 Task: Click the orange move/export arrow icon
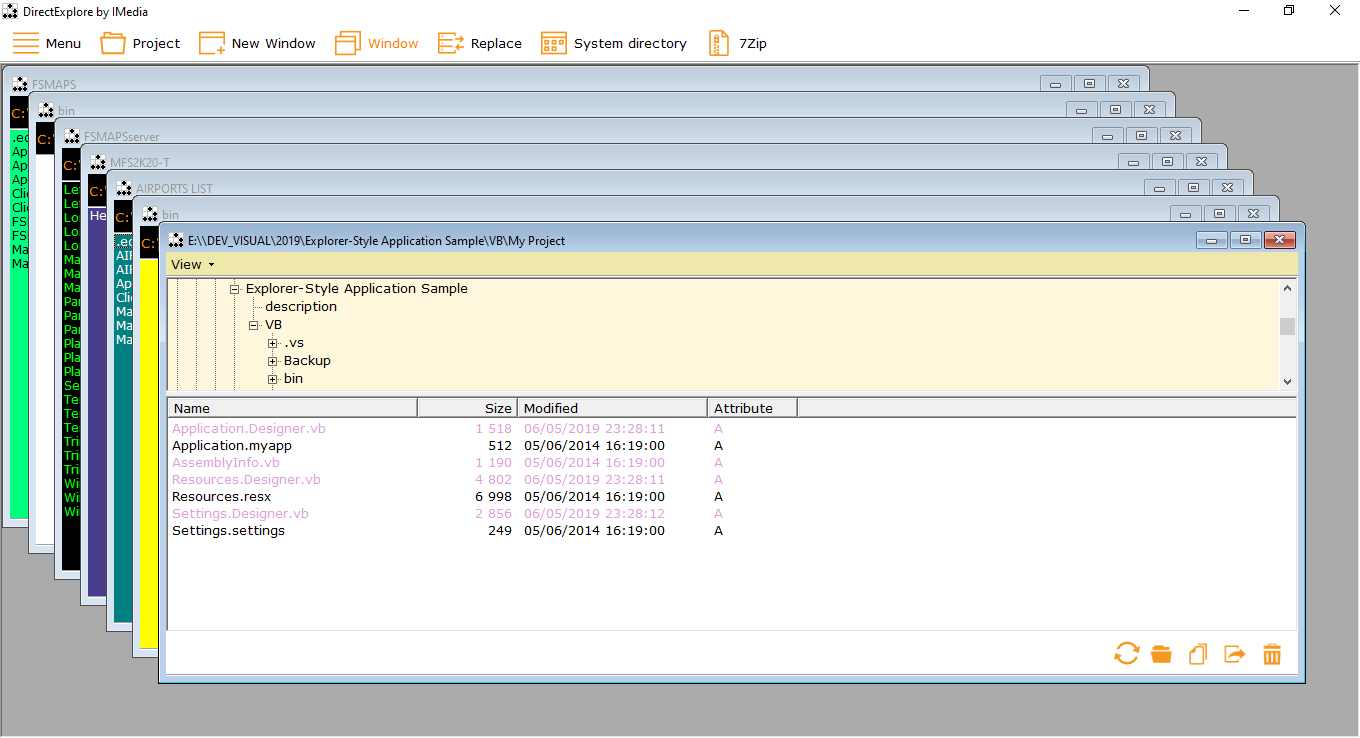click(x=1235, y=654)
